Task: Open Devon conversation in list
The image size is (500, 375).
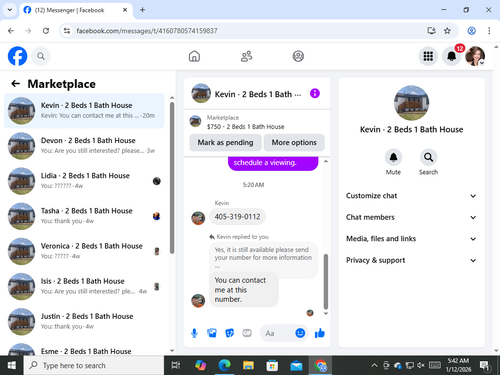Action: [x=84, y=146]
